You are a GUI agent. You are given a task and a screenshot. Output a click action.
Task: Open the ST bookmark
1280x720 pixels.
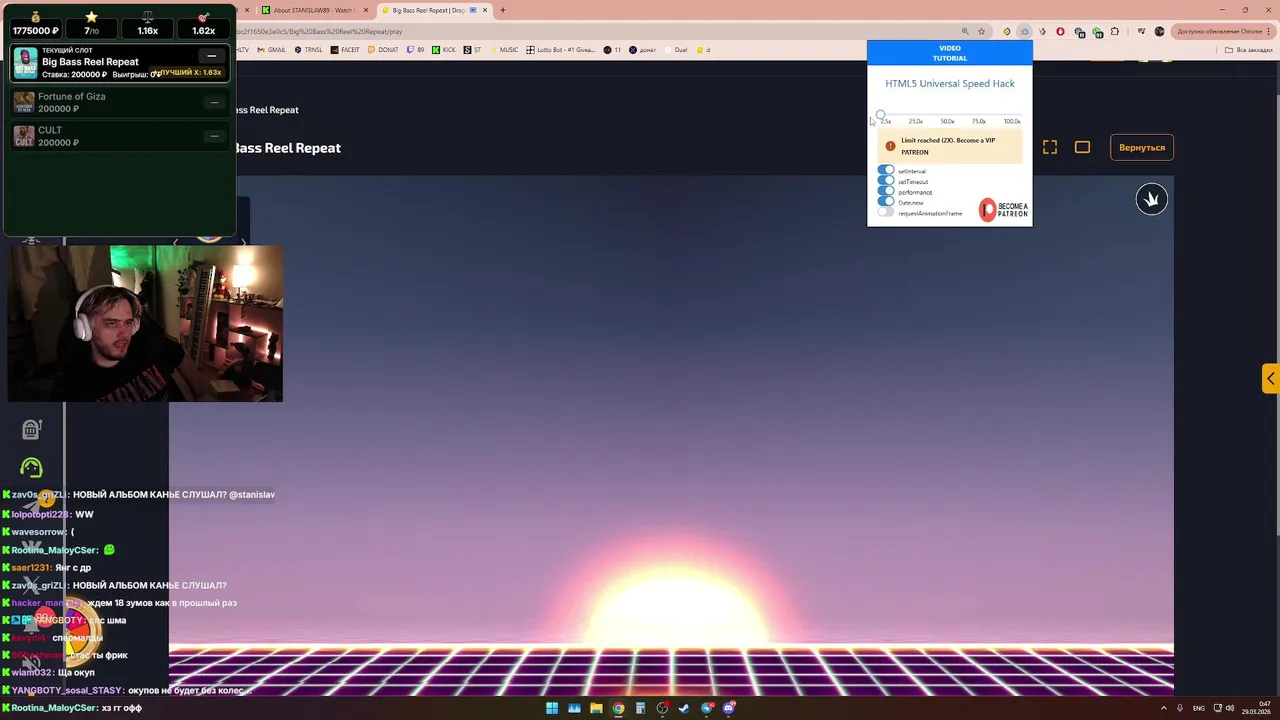[x=473, y=49]
